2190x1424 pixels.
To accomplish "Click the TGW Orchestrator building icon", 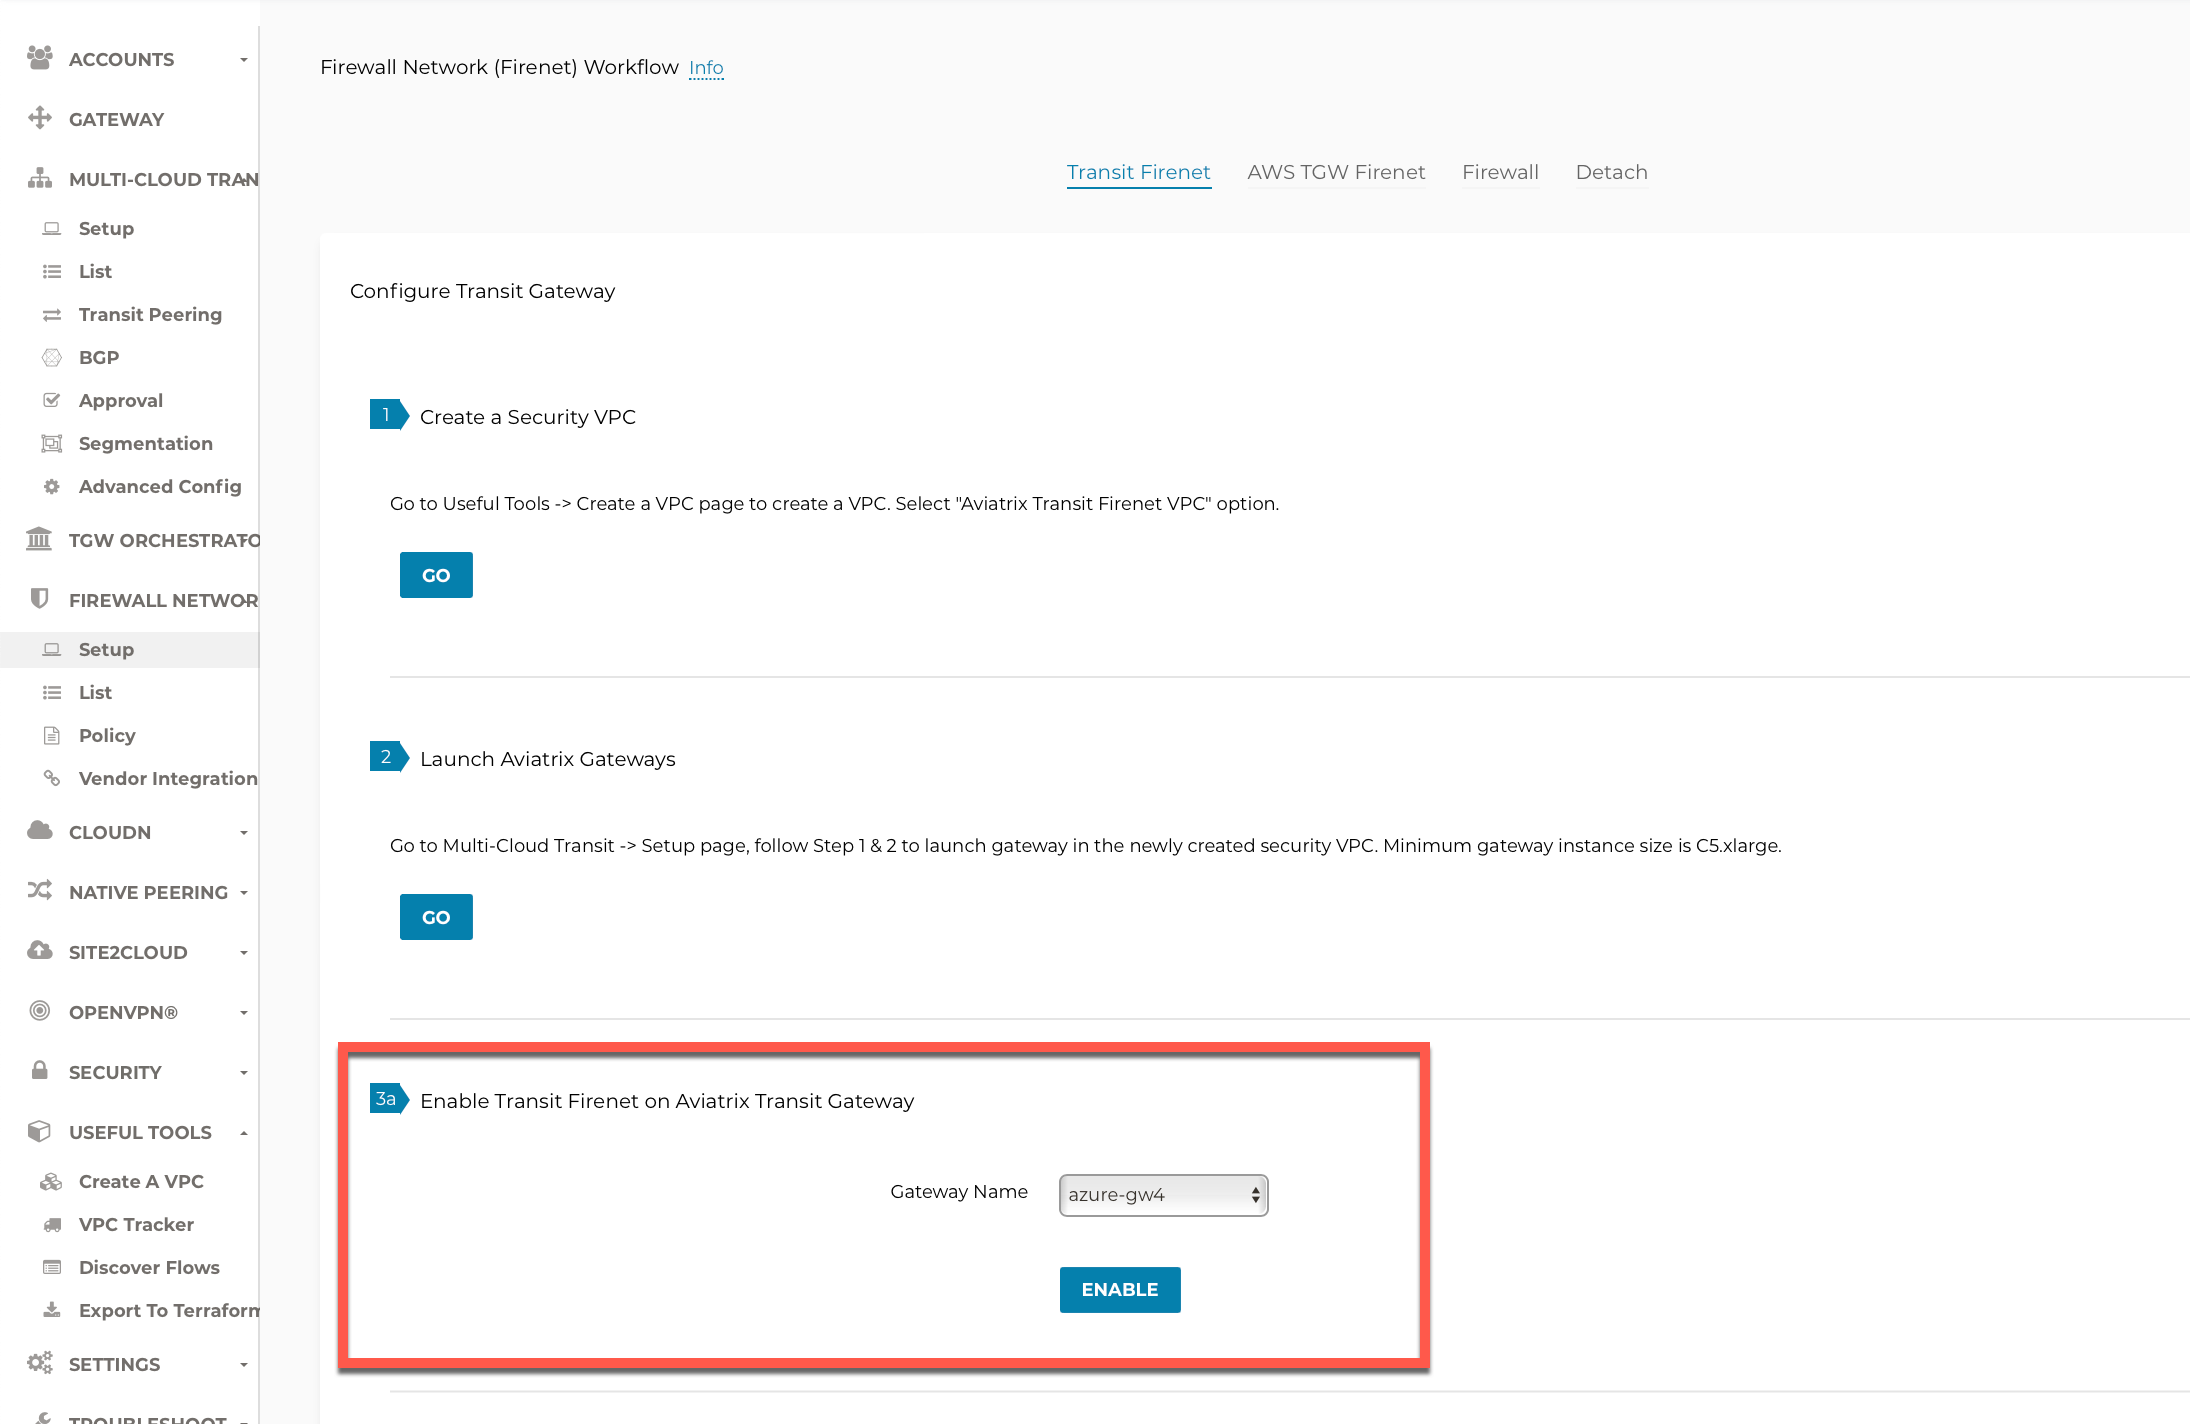I will (x=40, y=539).
